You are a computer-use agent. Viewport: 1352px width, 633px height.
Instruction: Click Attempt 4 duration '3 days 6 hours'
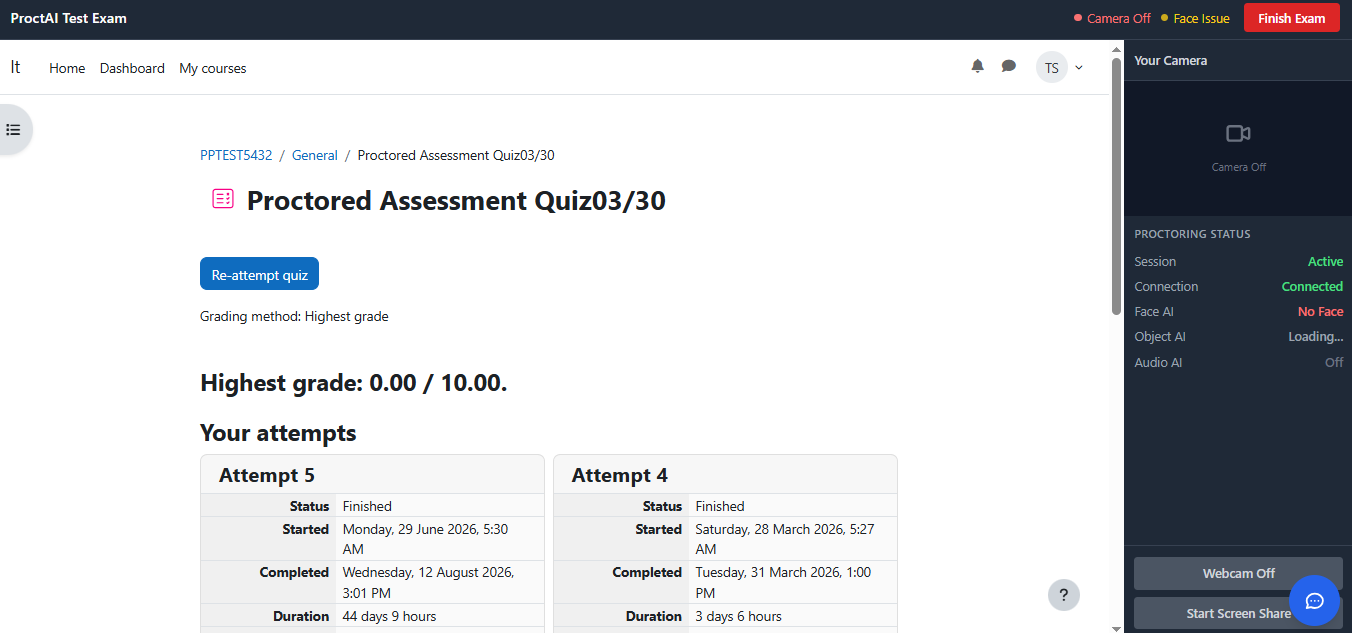[x=738, y=616]
